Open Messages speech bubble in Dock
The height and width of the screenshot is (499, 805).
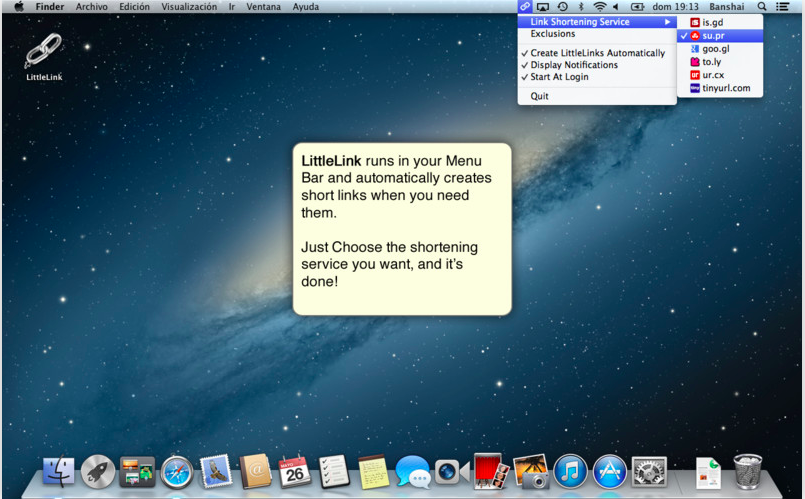(413, 471)
